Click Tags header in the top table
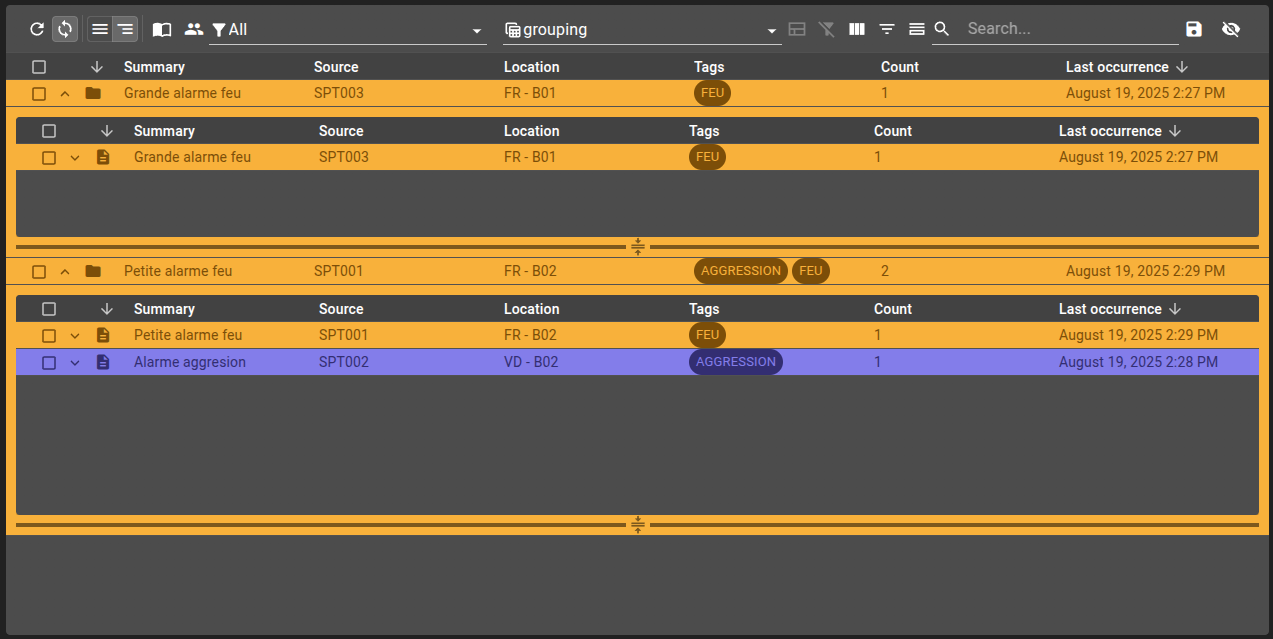The height and width of the screenshot is (639, 1273). point(709,67)
